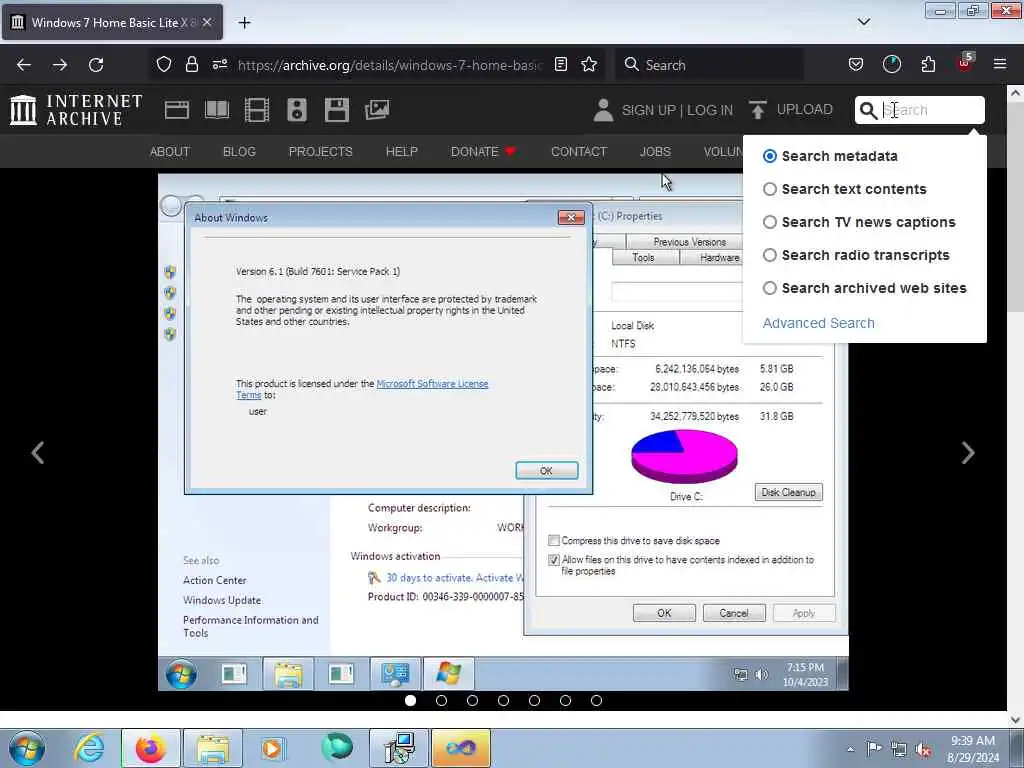Open the Firefox hamburger application menu
This screenshot has width=1024, height=768.
[x=1000, y=64]
